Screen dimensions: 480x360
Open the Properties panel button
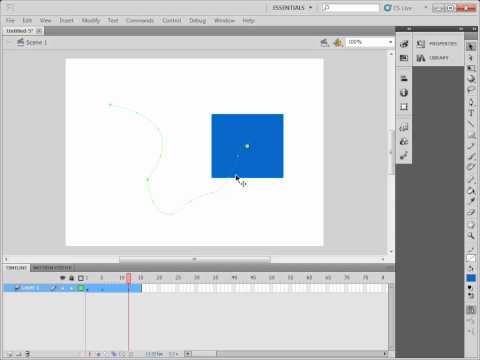[437, 44]
